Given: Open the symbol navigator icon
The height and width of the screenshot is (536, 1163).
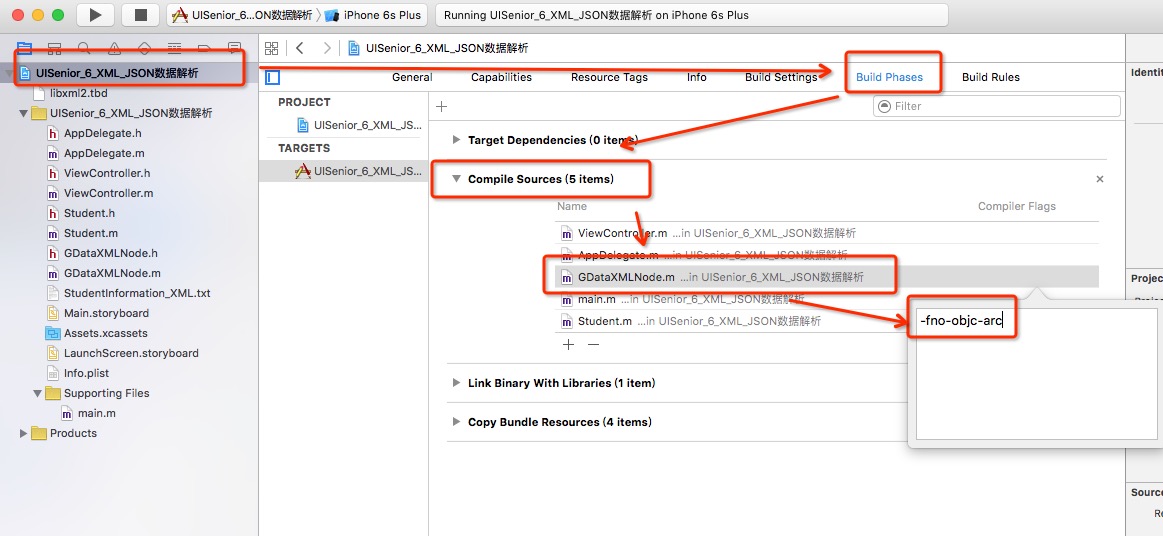Looking at the screenshot, I should 54,49.
